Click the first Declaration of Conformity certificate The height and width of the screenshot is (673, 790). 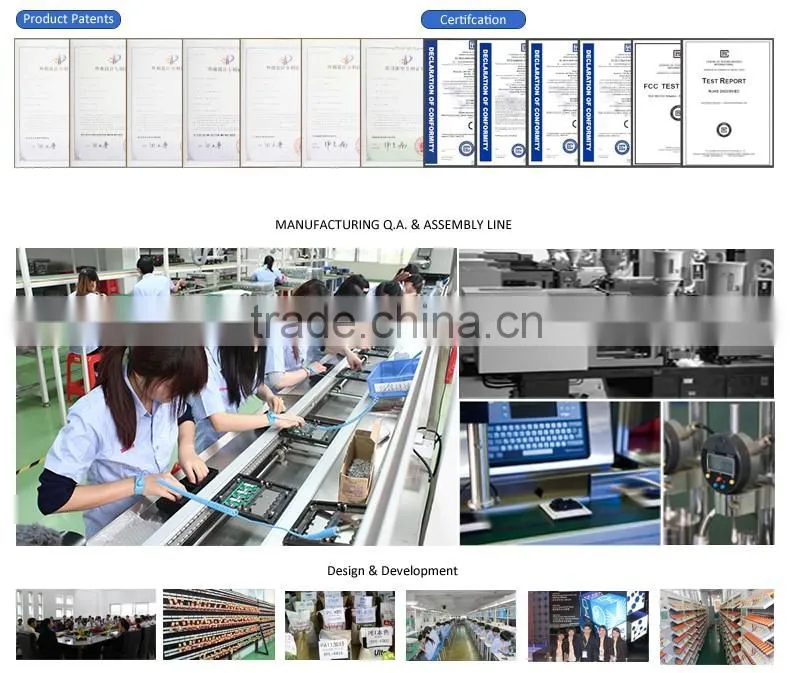pos(449,103)
